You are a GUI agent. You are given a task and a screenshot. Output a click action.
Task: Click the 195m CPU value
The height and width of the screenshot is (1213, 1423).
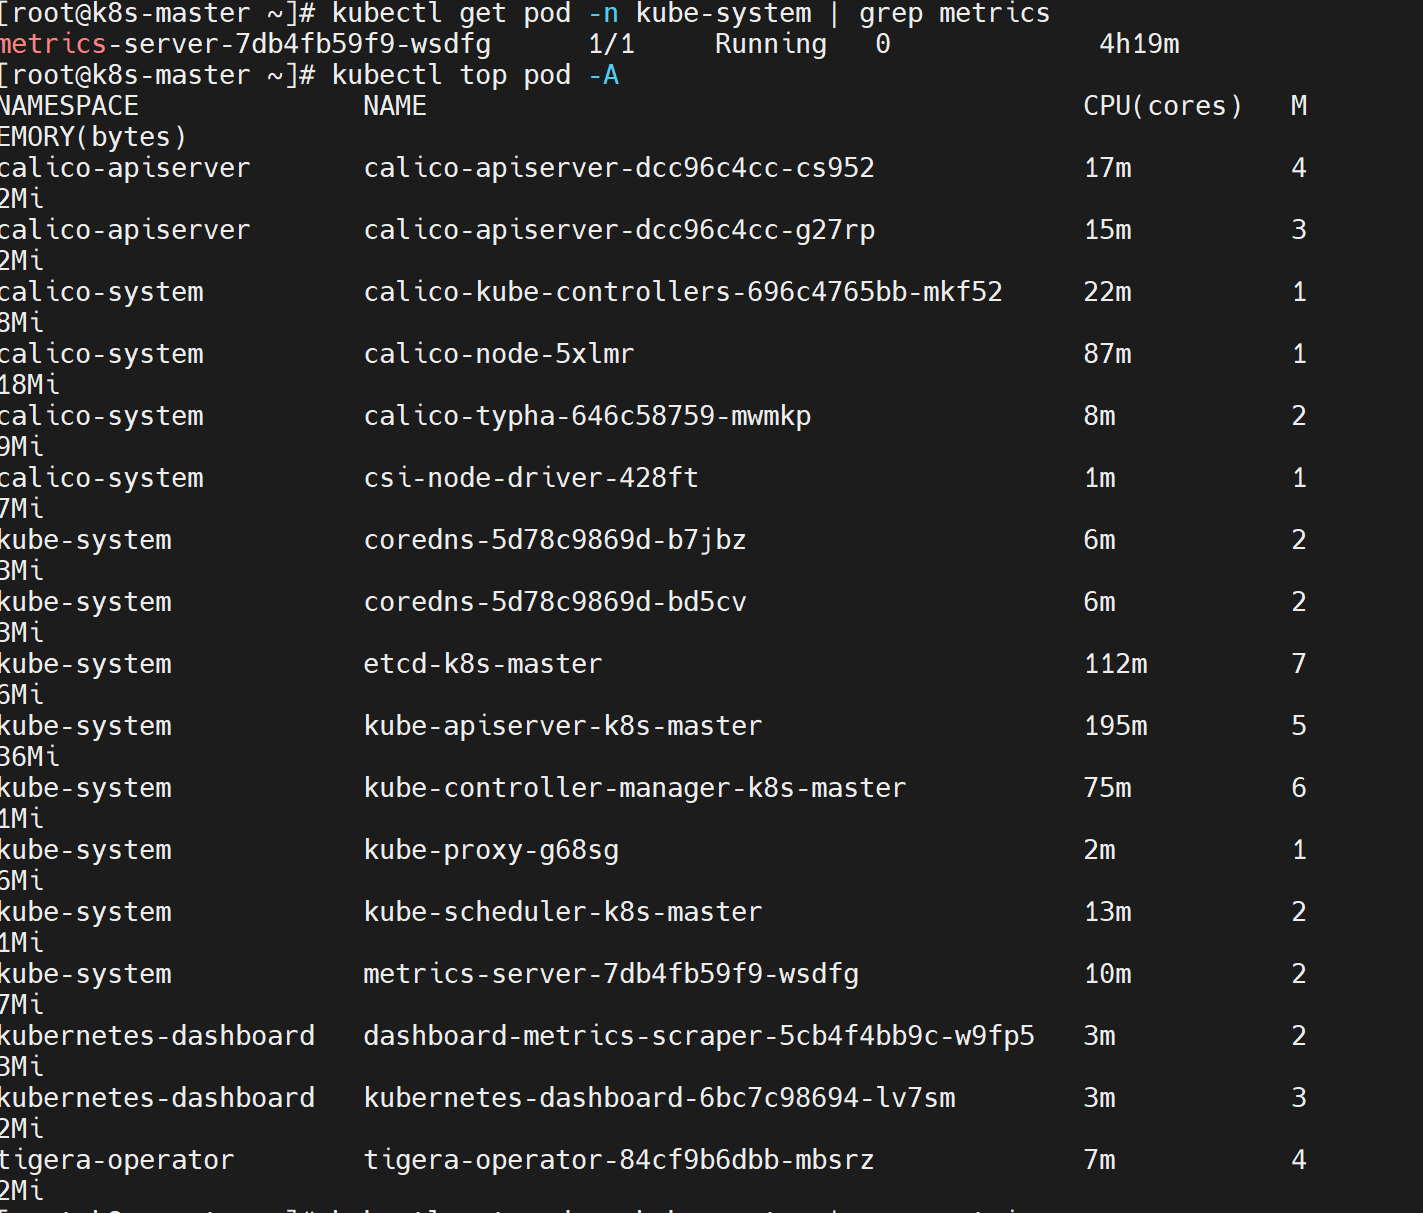click(1115, 726)
